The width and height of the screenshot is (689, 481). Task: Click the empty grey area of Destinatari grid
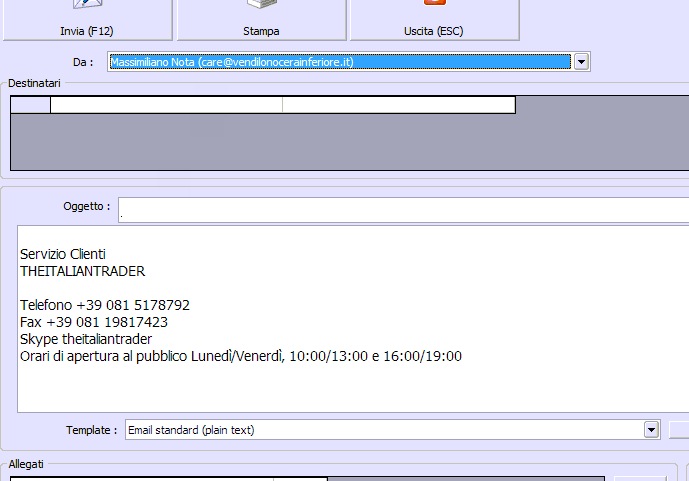point(349,141)
